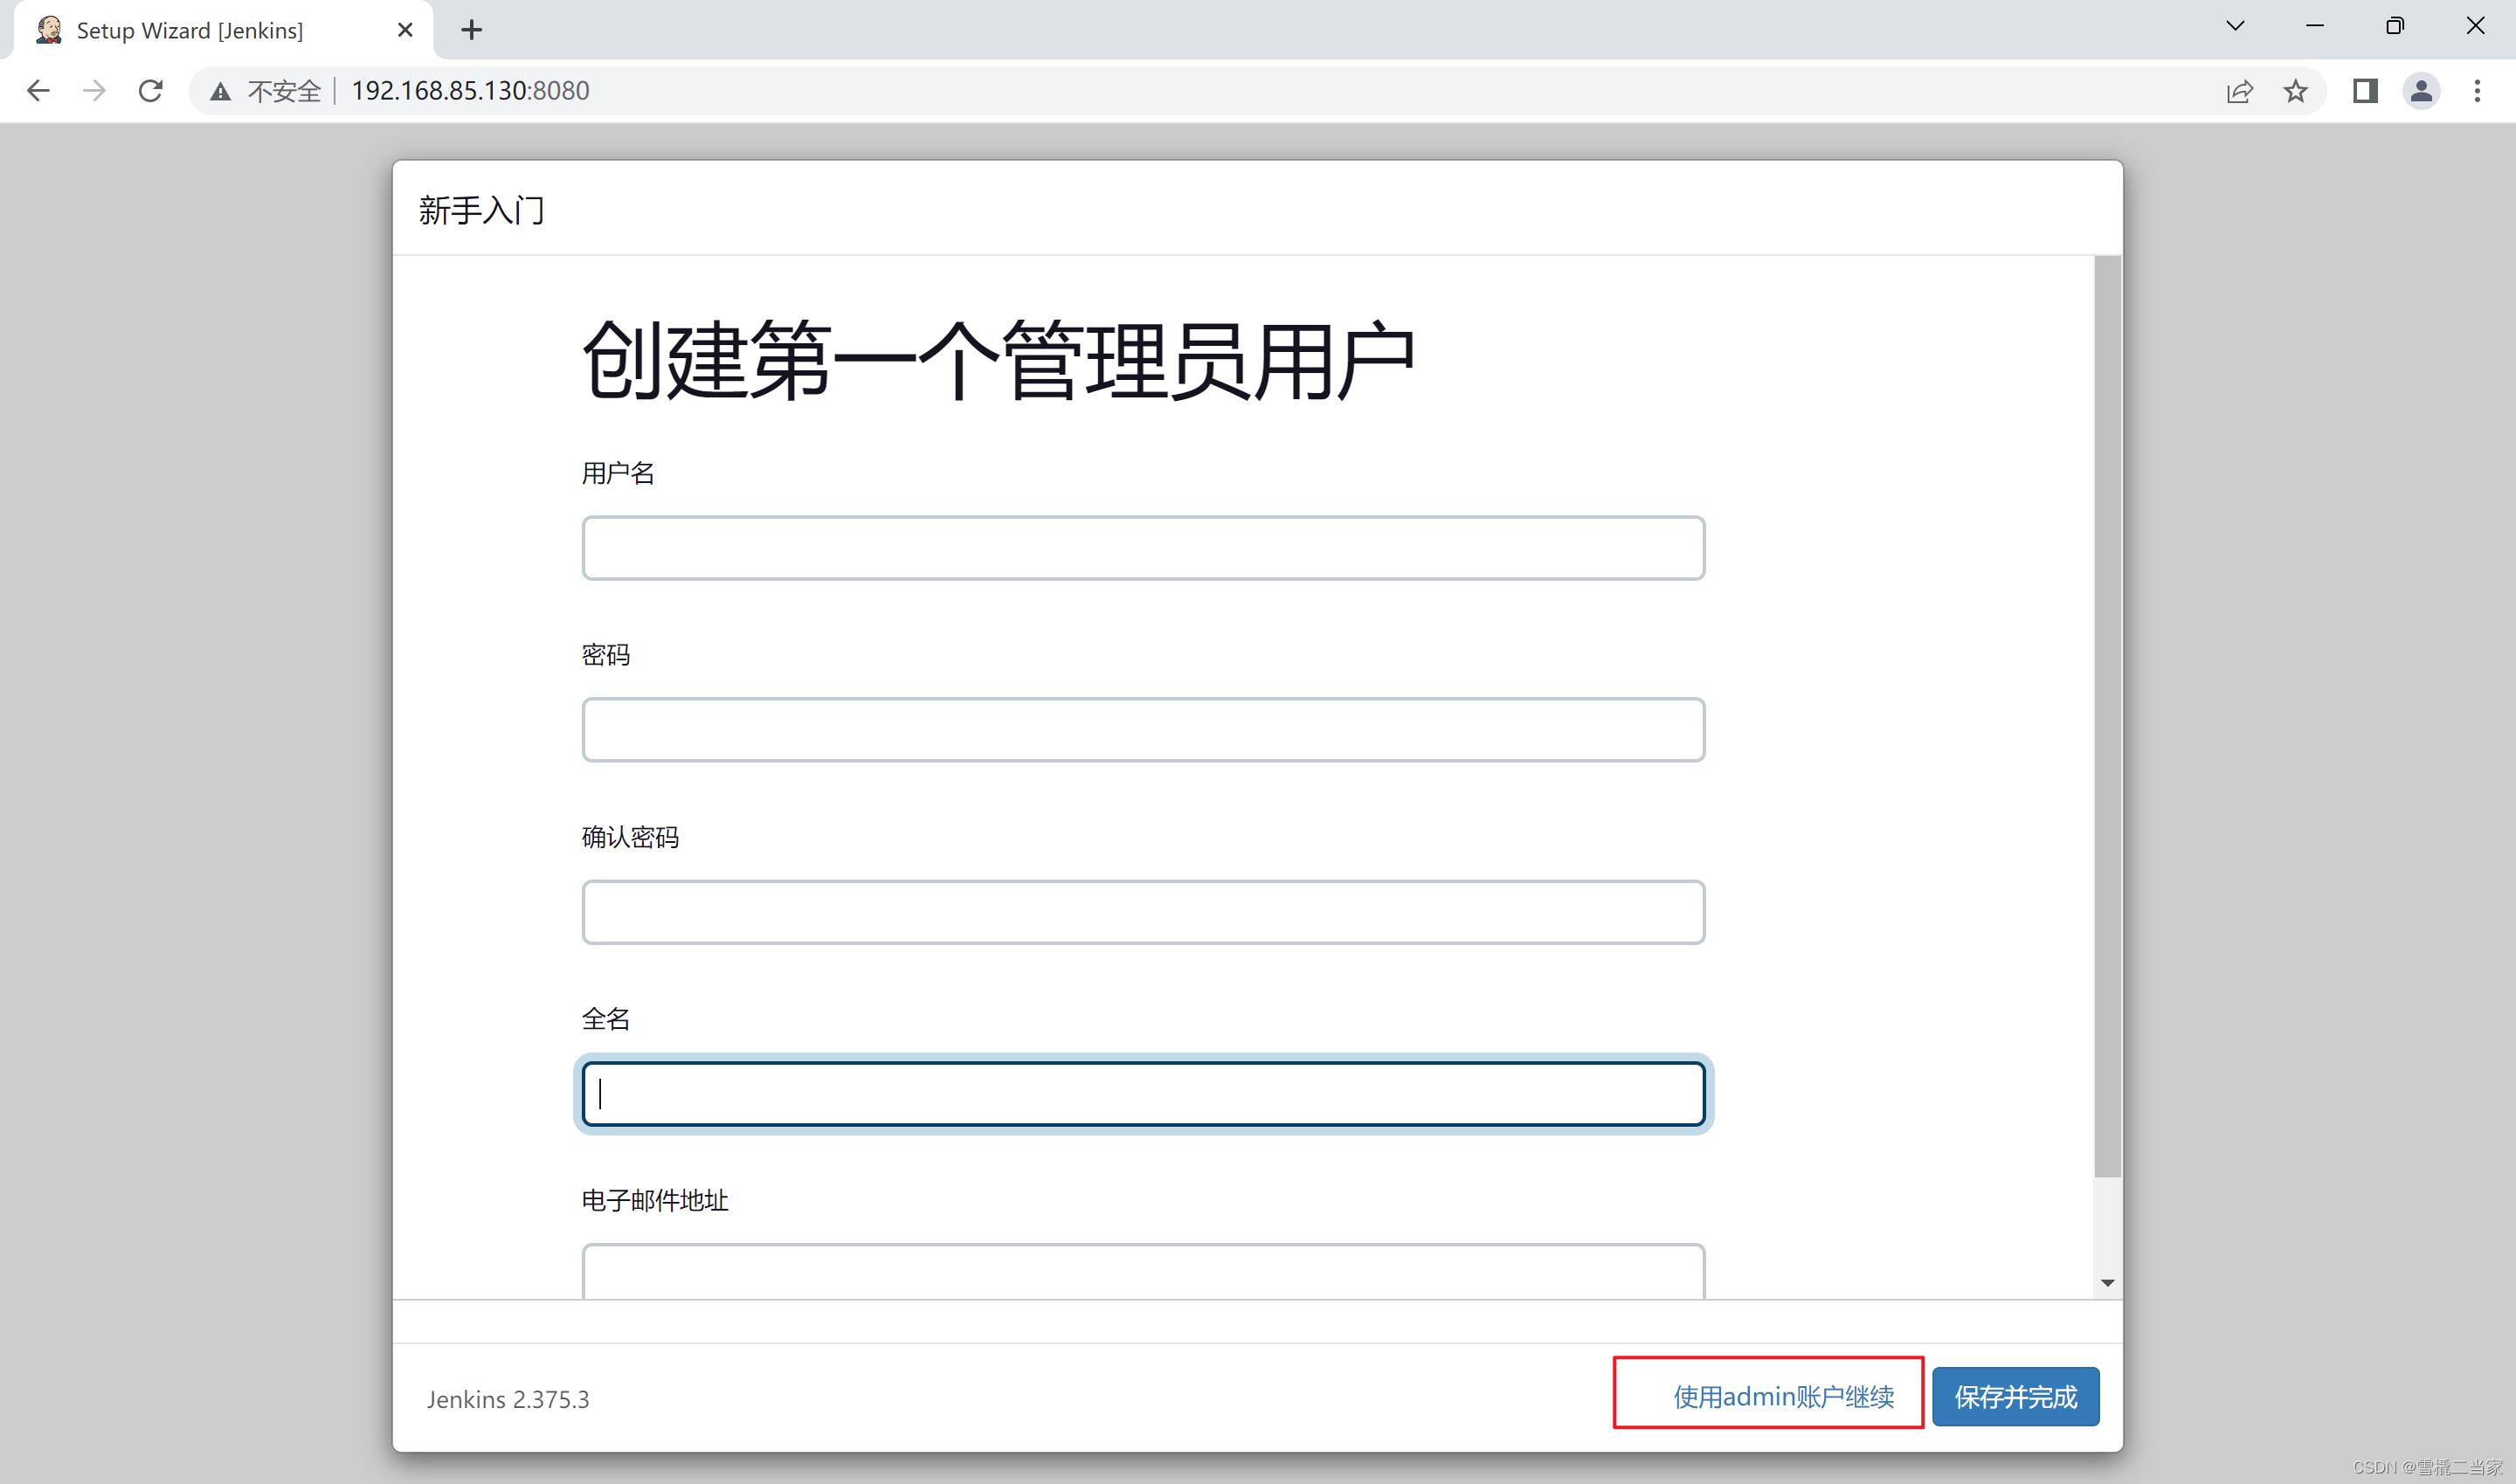This screenshot has width=2516, height=1484.
Task: Open a new browser tab
Action: [x=471, y=30]
